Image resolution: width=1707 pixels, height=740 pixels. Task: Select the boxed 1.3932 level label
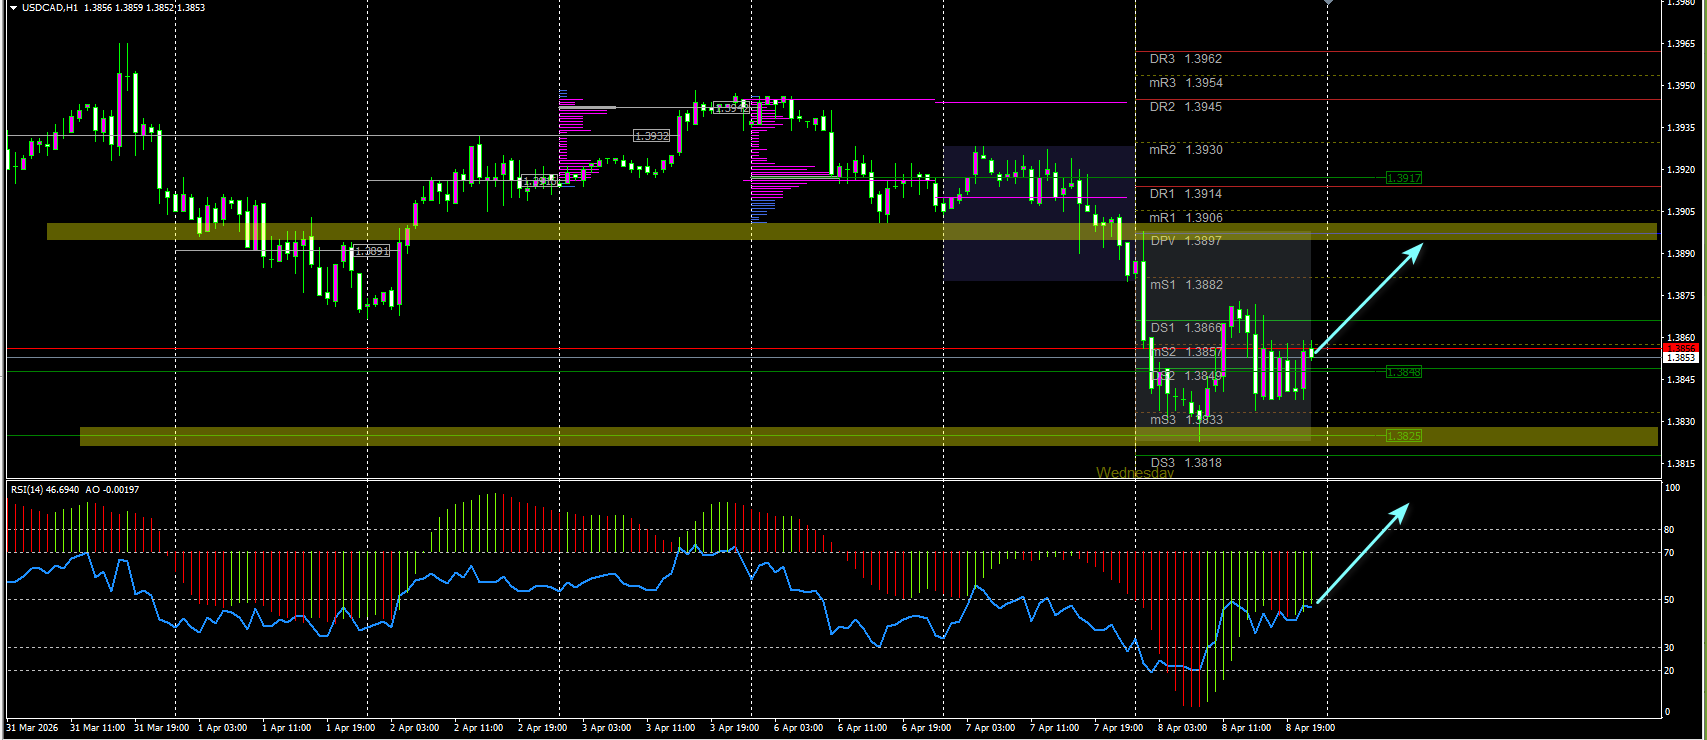pos(652,136)
